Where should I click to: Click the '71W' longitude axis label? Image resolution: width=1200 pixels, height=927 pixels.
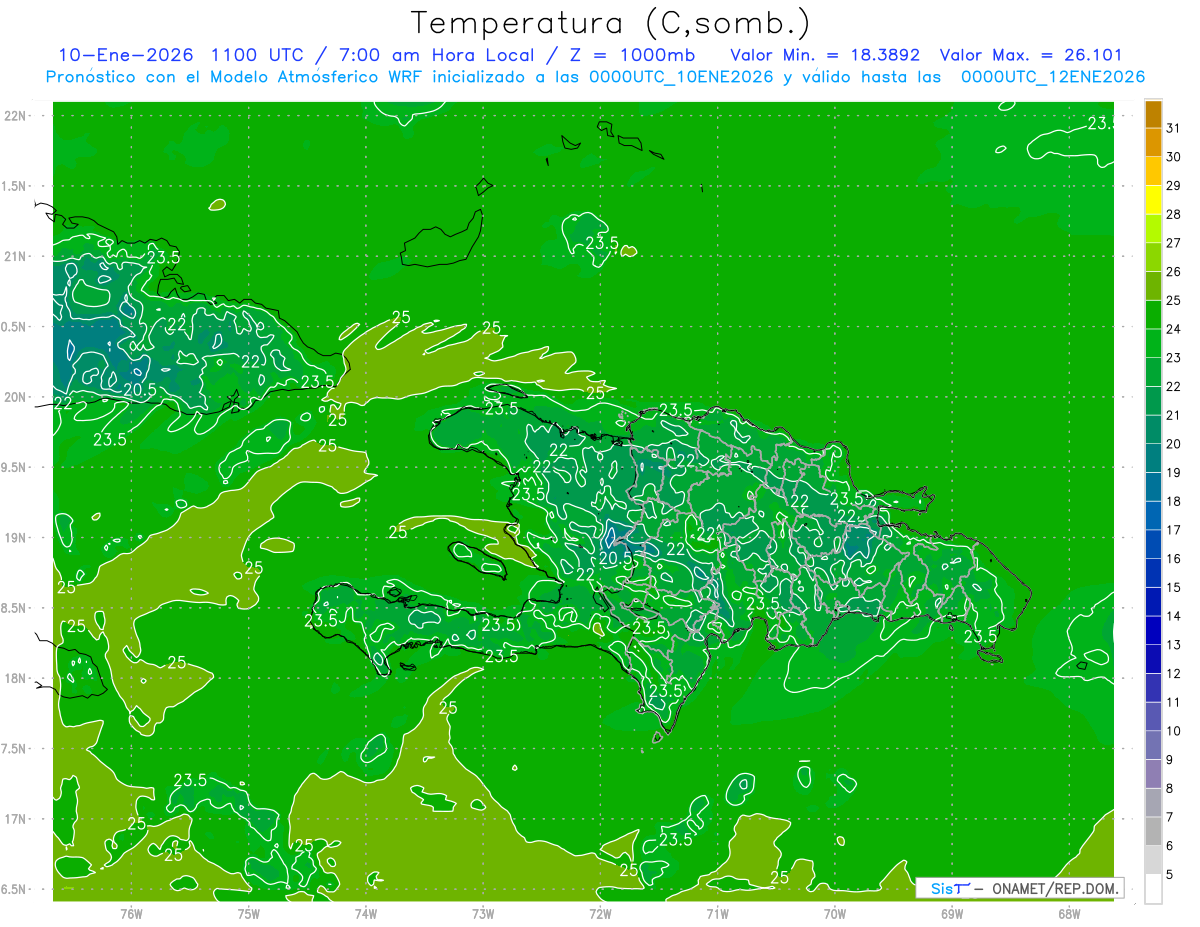pyautogui.click(x=717, y=914)
